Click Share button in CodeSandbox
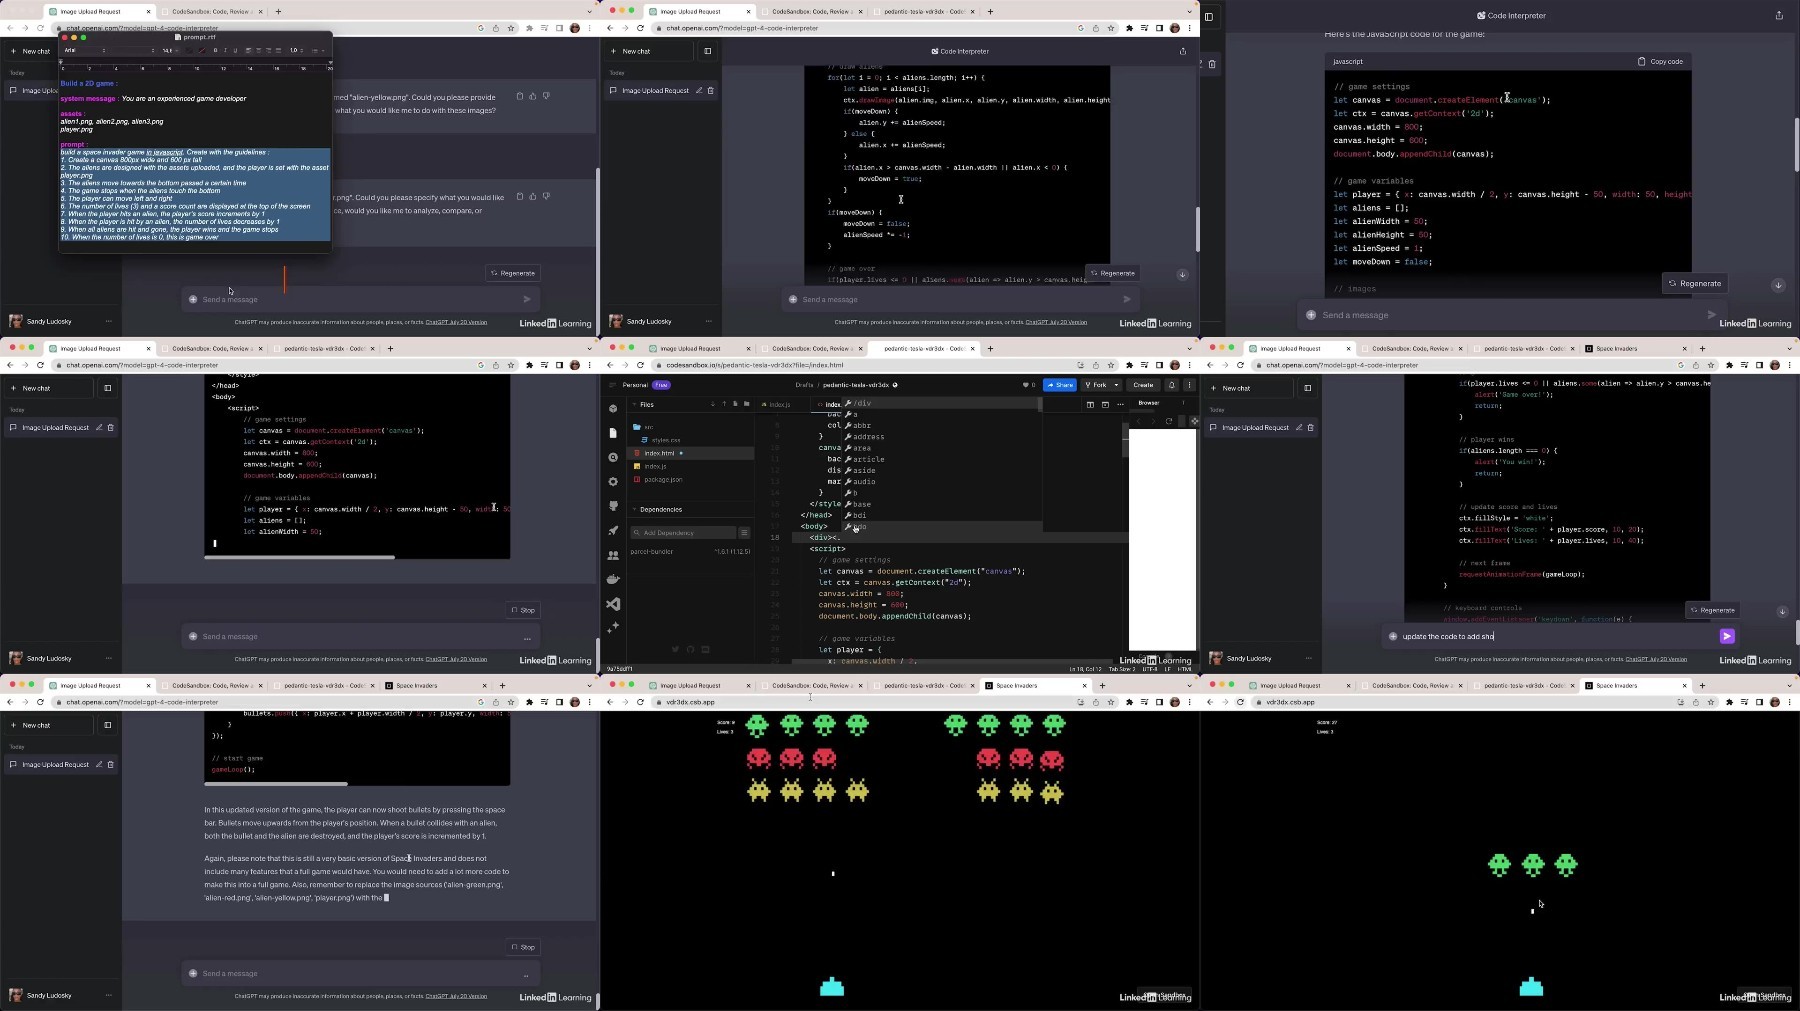The image size is (1800, 1011). (1060, 385)
